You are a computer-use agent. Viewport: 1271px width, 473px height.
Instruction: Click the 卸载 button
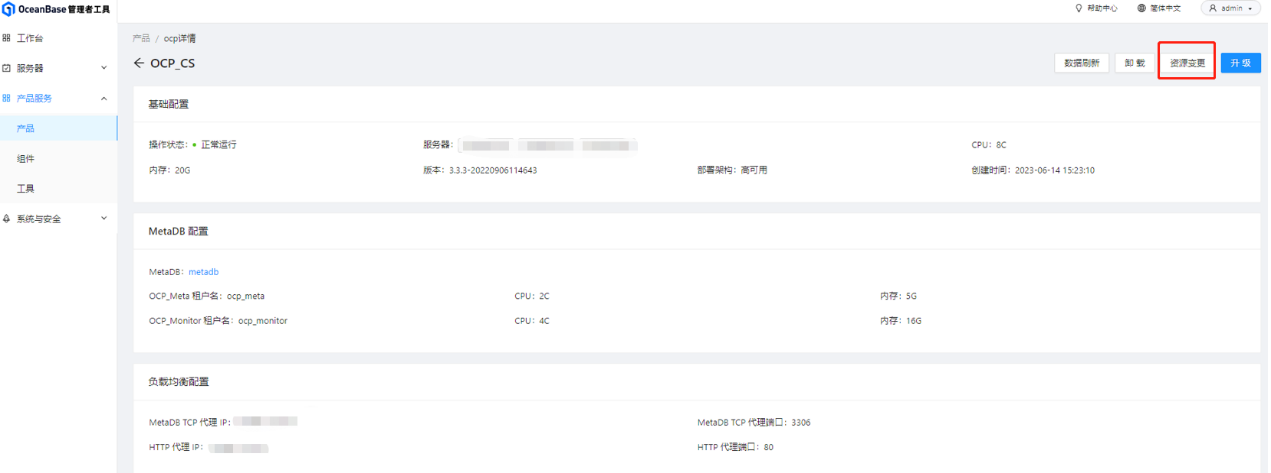tap(1134, 63)
